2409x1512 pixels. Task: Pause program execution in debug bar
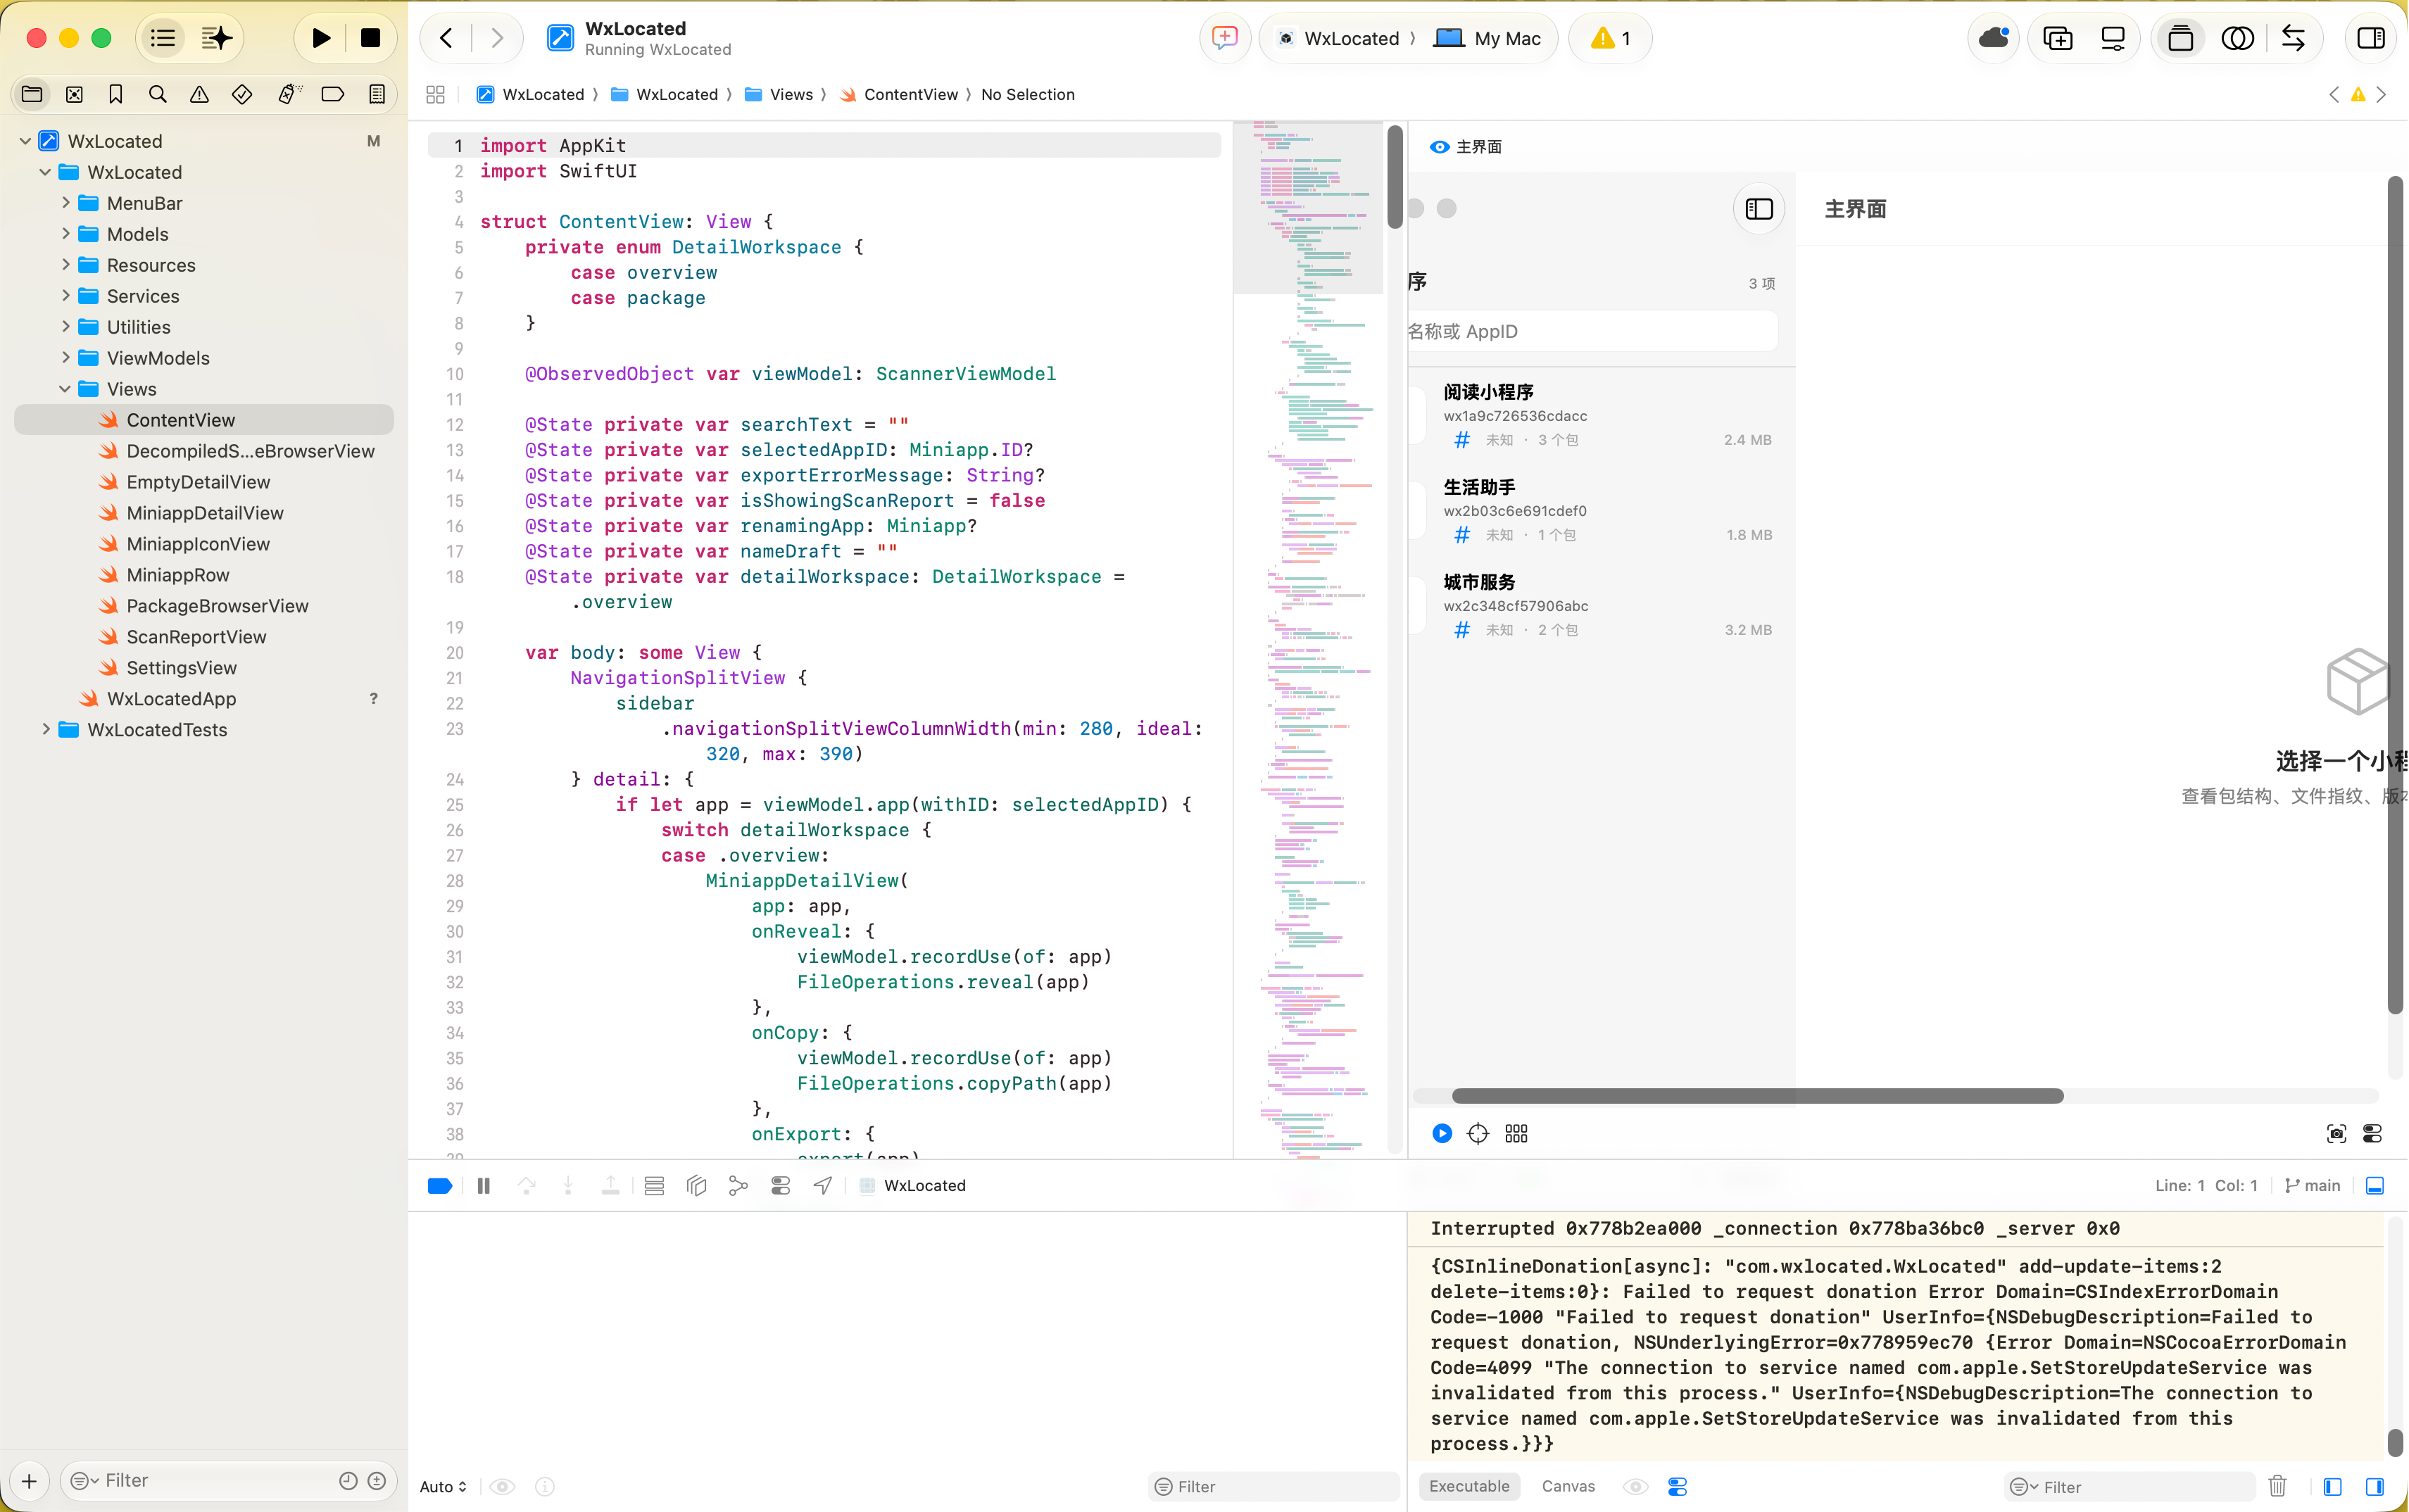(x=484, y=1186)
